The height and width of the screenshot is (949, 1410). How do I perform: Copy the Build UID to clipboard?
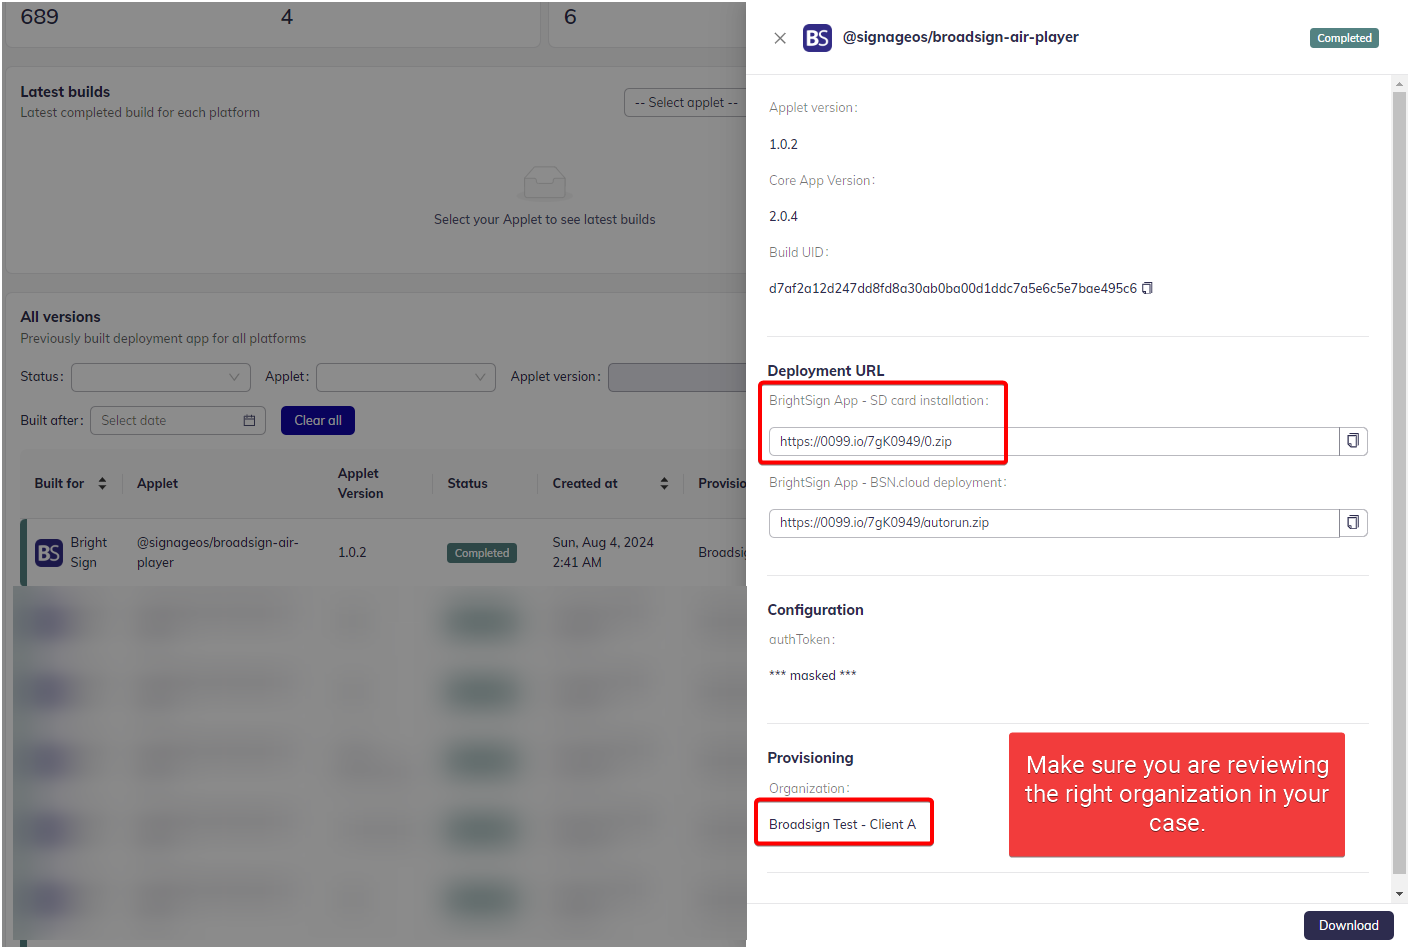tap(1147, 288)
